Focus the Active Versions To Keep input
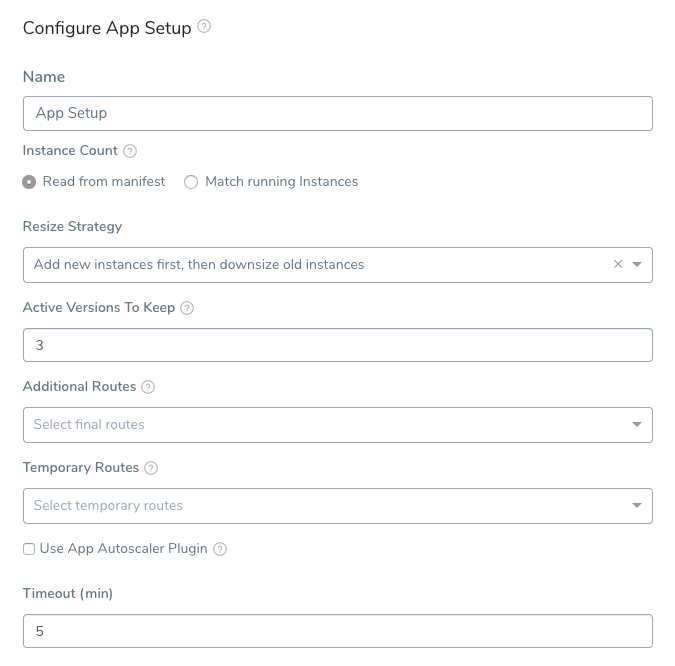The height and width of the screenshot is (666, 675). pos(338,345)
